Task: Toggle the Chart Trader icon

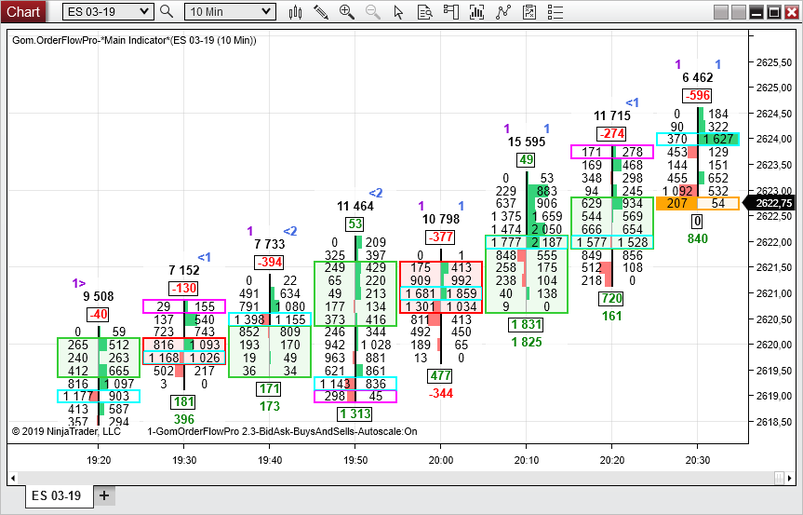Action: coord(451,12)
